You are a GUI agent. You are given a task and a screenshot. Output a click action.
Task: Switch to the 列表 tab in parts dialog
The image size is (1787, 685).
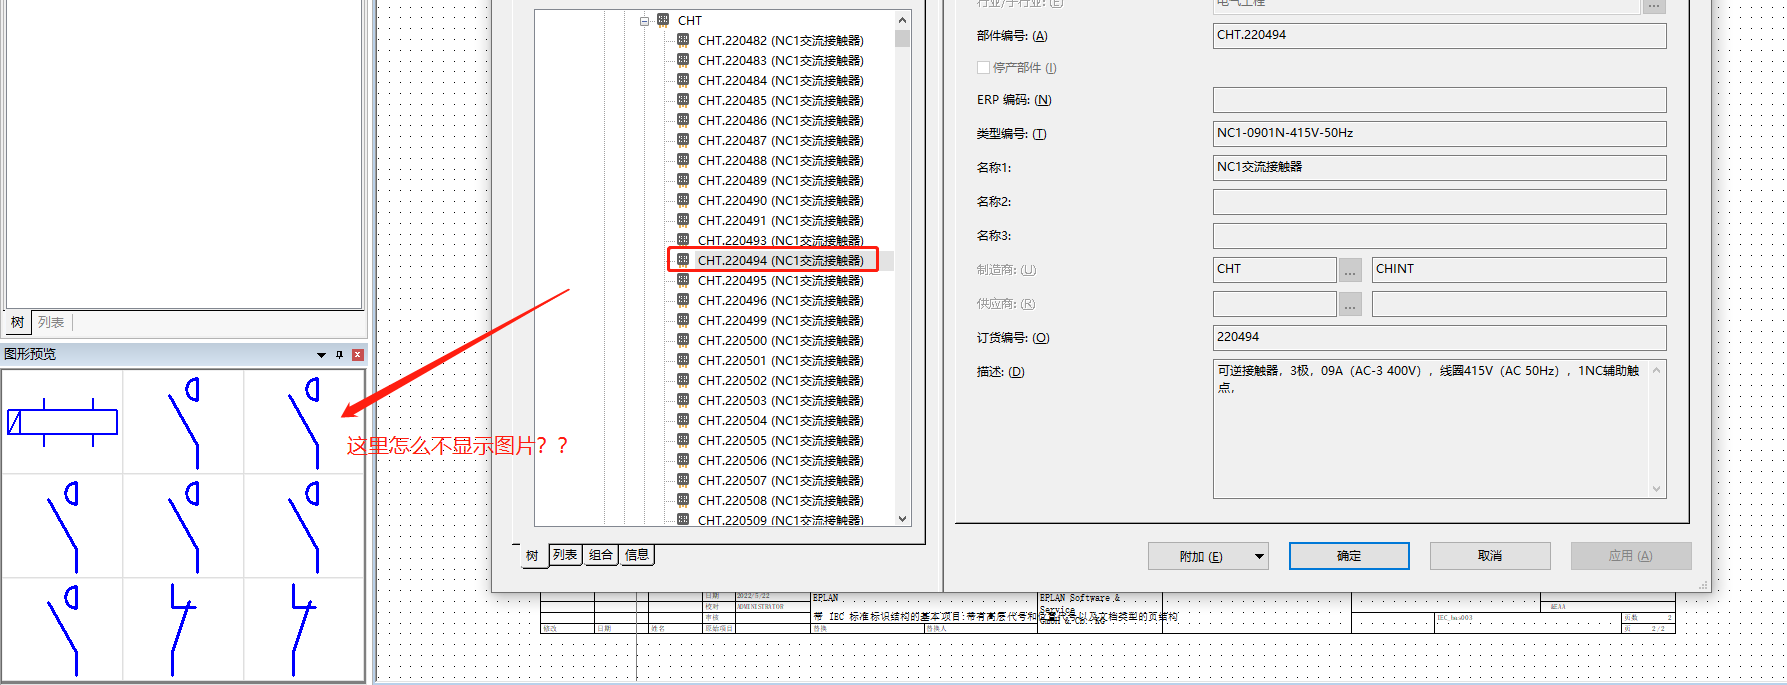[x=565, y=555]
